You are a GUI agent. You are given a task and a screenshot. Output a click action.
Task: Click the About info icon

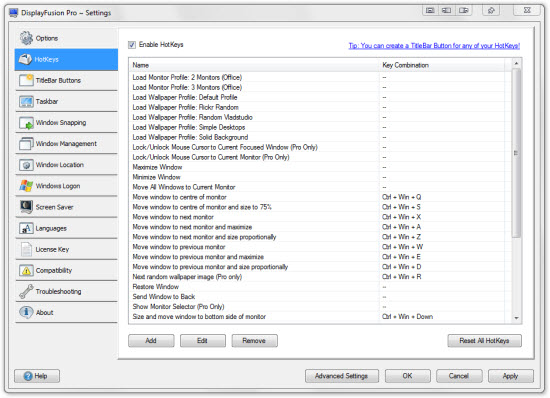click(26, 312)
